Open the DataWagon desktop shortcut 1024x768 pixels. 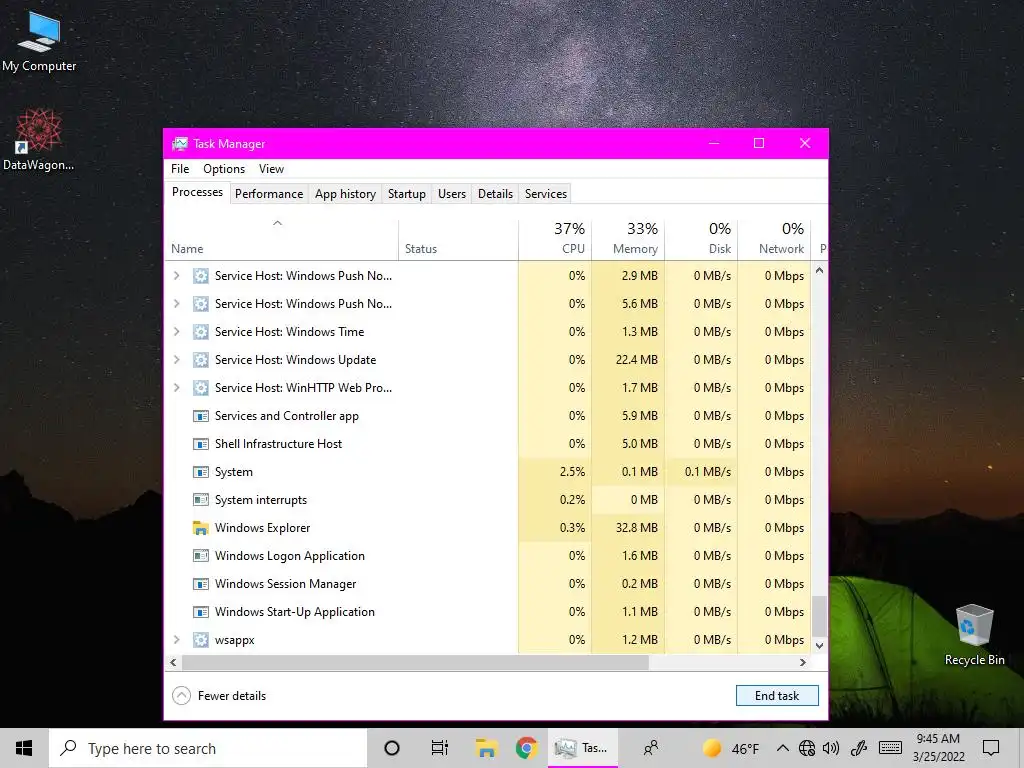[39, 139]
